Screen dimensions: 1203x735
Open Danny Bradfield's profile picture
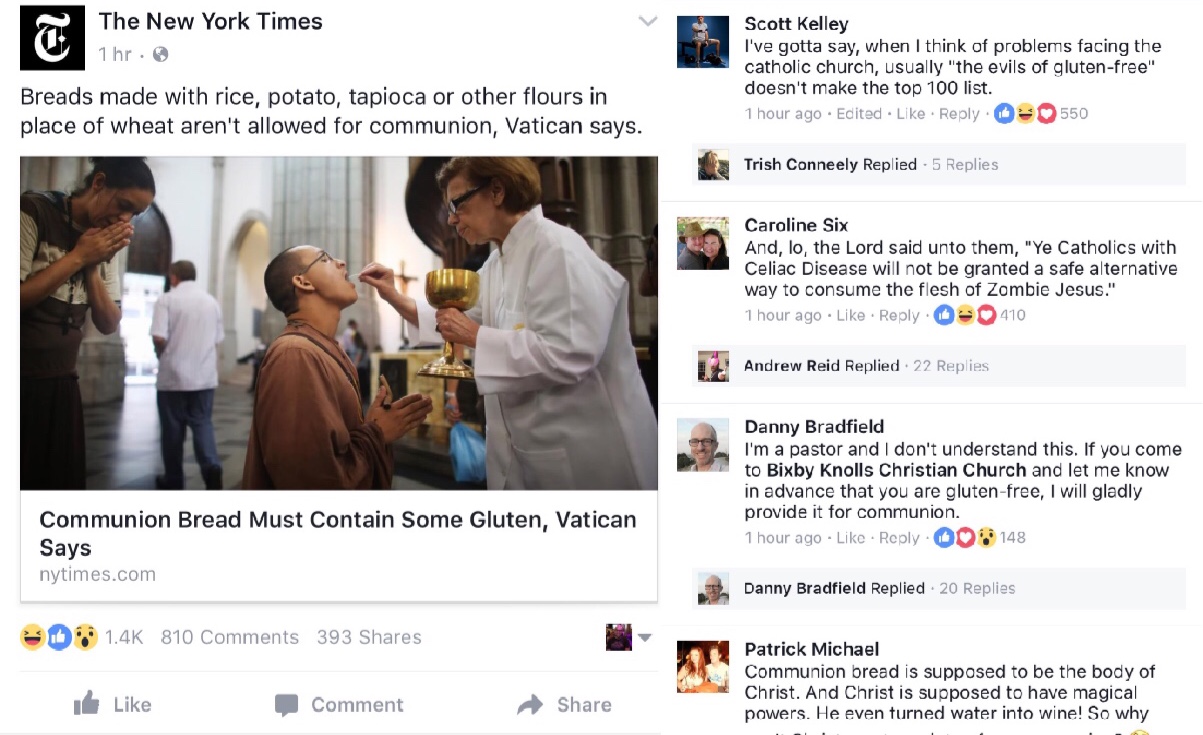point(703,445)
